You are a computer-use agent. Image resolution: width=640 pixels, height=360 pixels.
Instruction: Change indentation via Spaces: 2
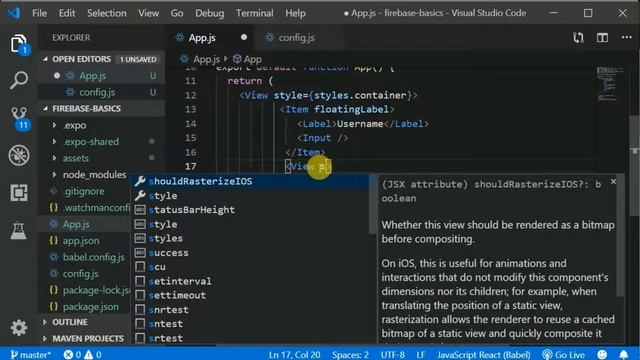pos(350,354)
